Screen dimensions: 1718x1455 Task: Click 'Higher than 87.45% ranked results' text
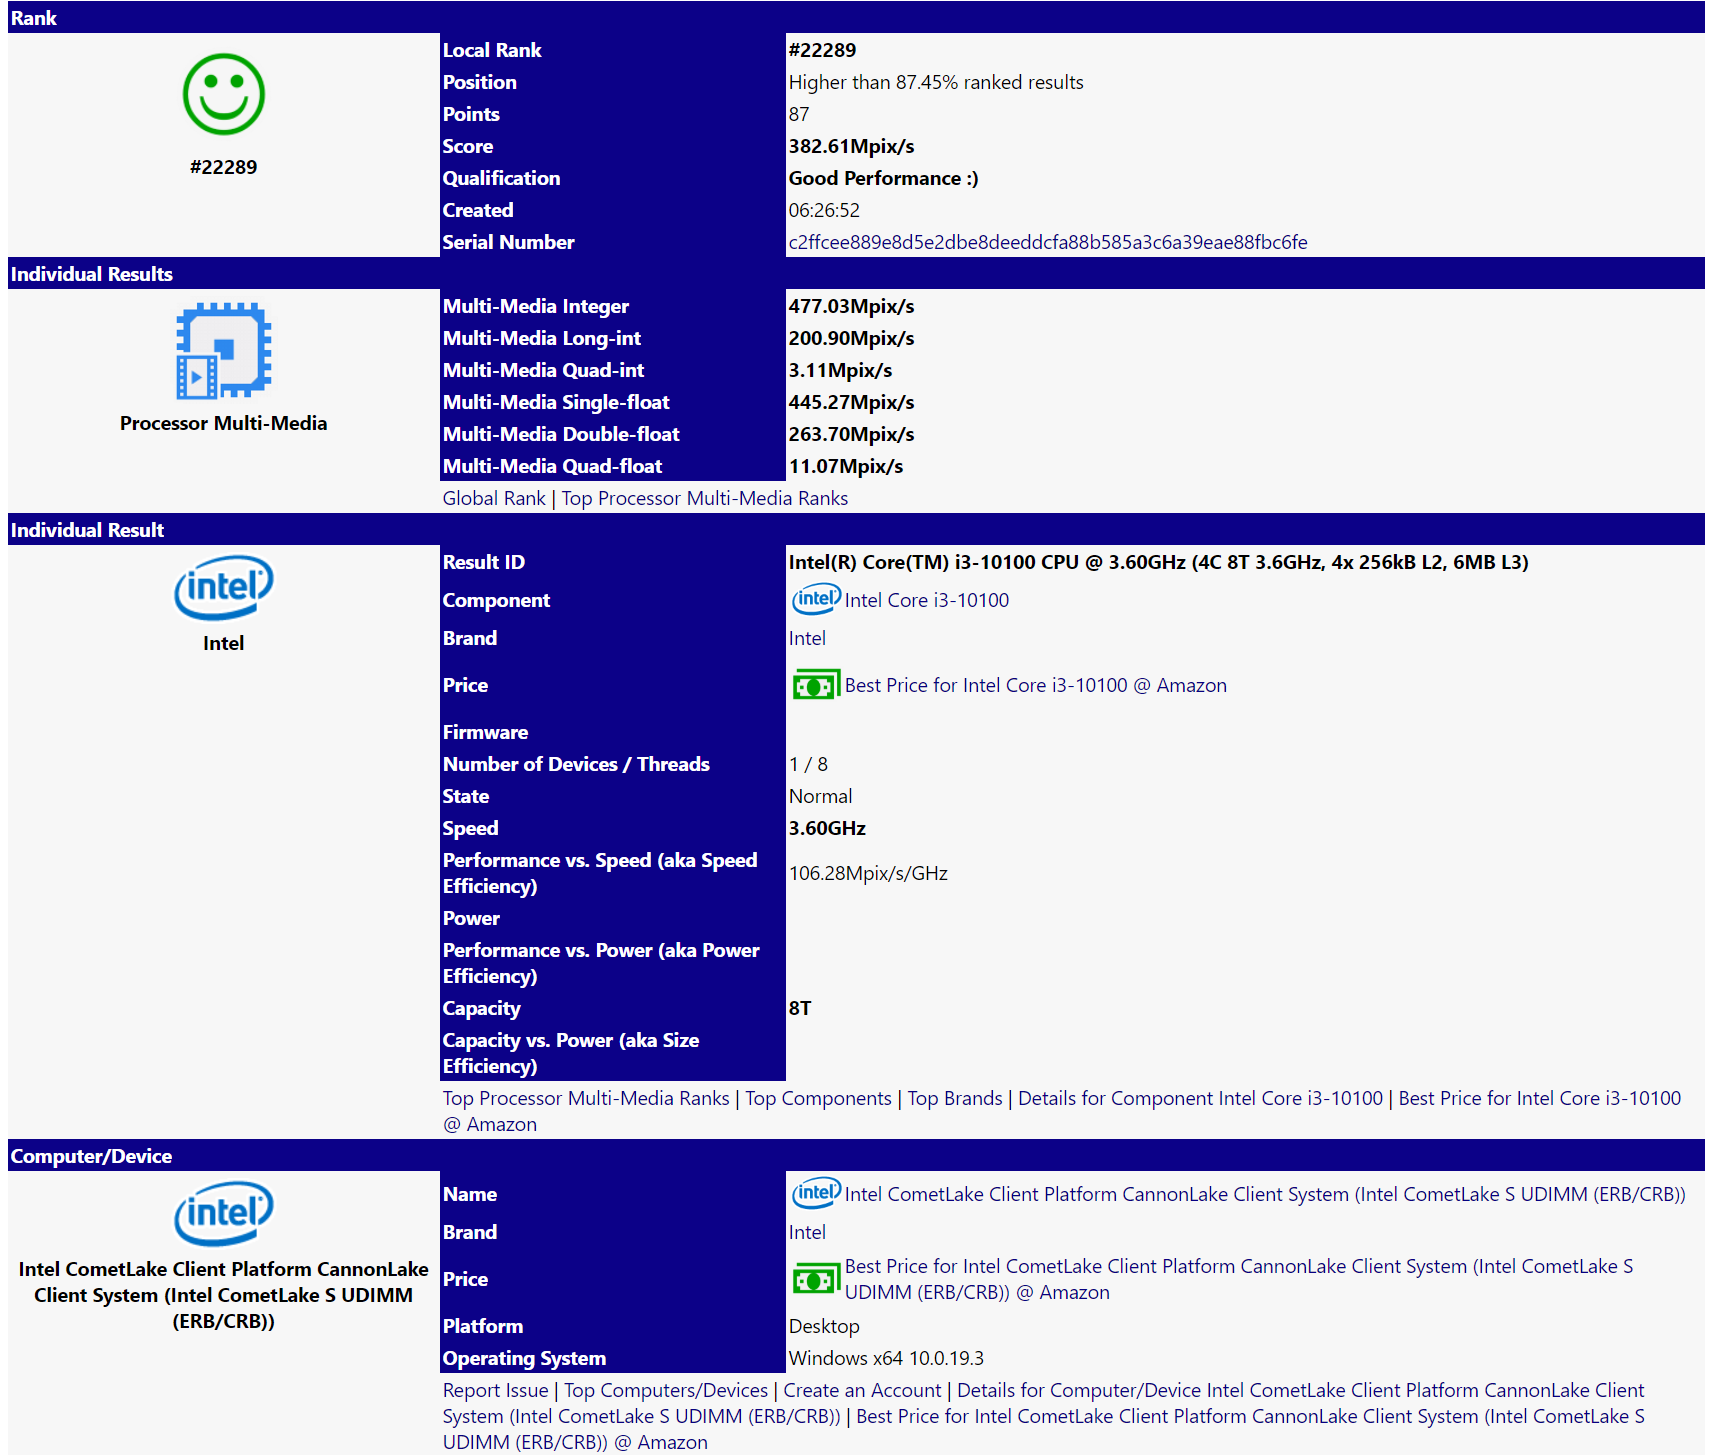click(x=936, y=82)
